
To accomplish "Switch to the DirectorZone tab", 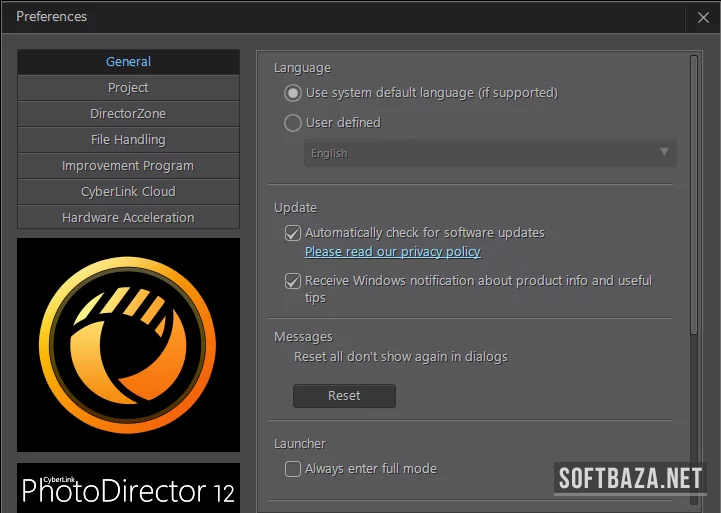I will click(128, 114).
